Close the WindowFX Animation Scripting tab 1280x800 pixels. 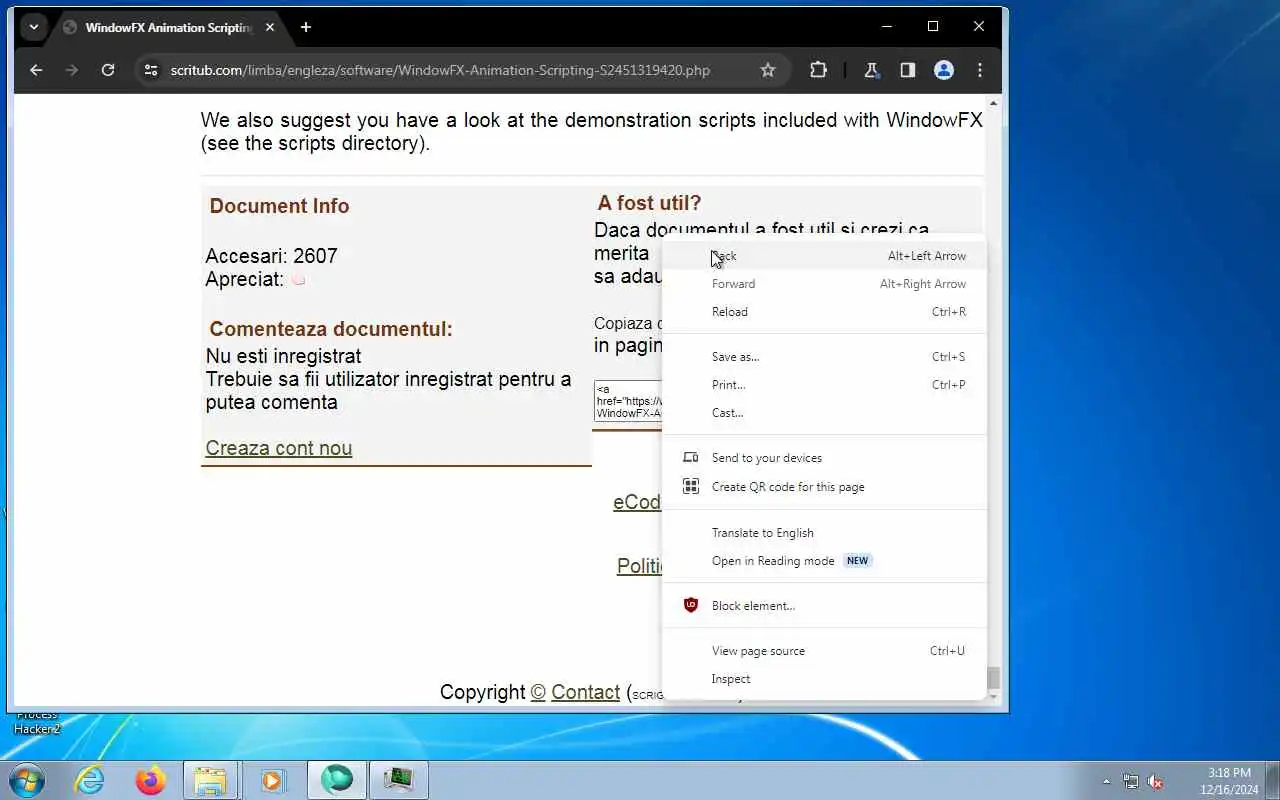pos(270,27)
